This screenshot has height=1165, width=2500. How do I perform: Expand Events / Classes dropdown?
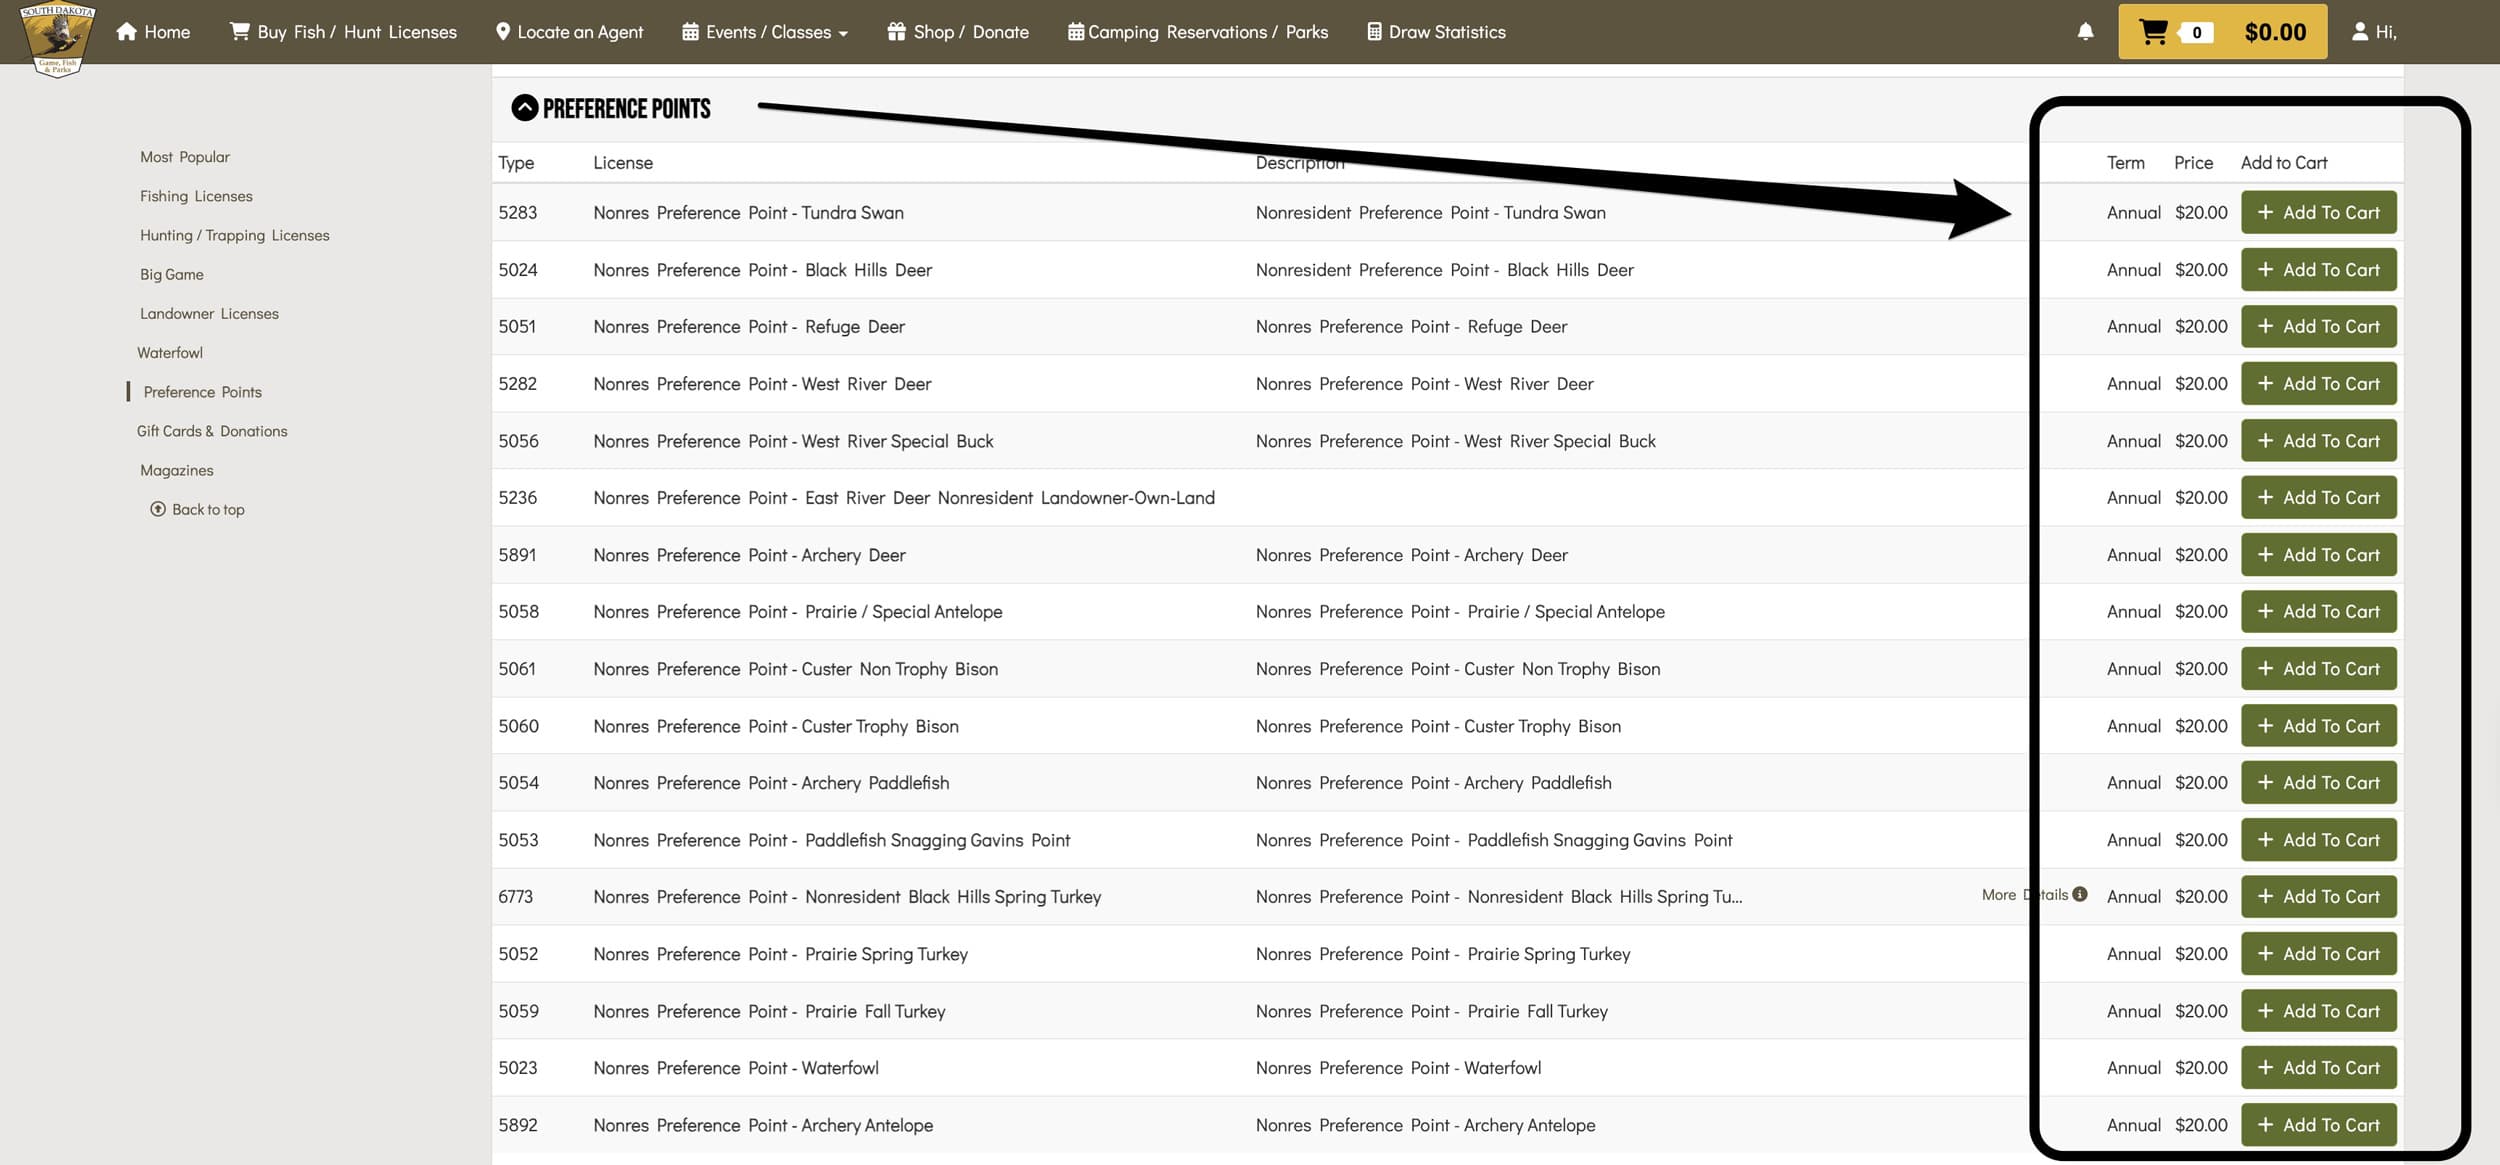click(x=765, y=32)
